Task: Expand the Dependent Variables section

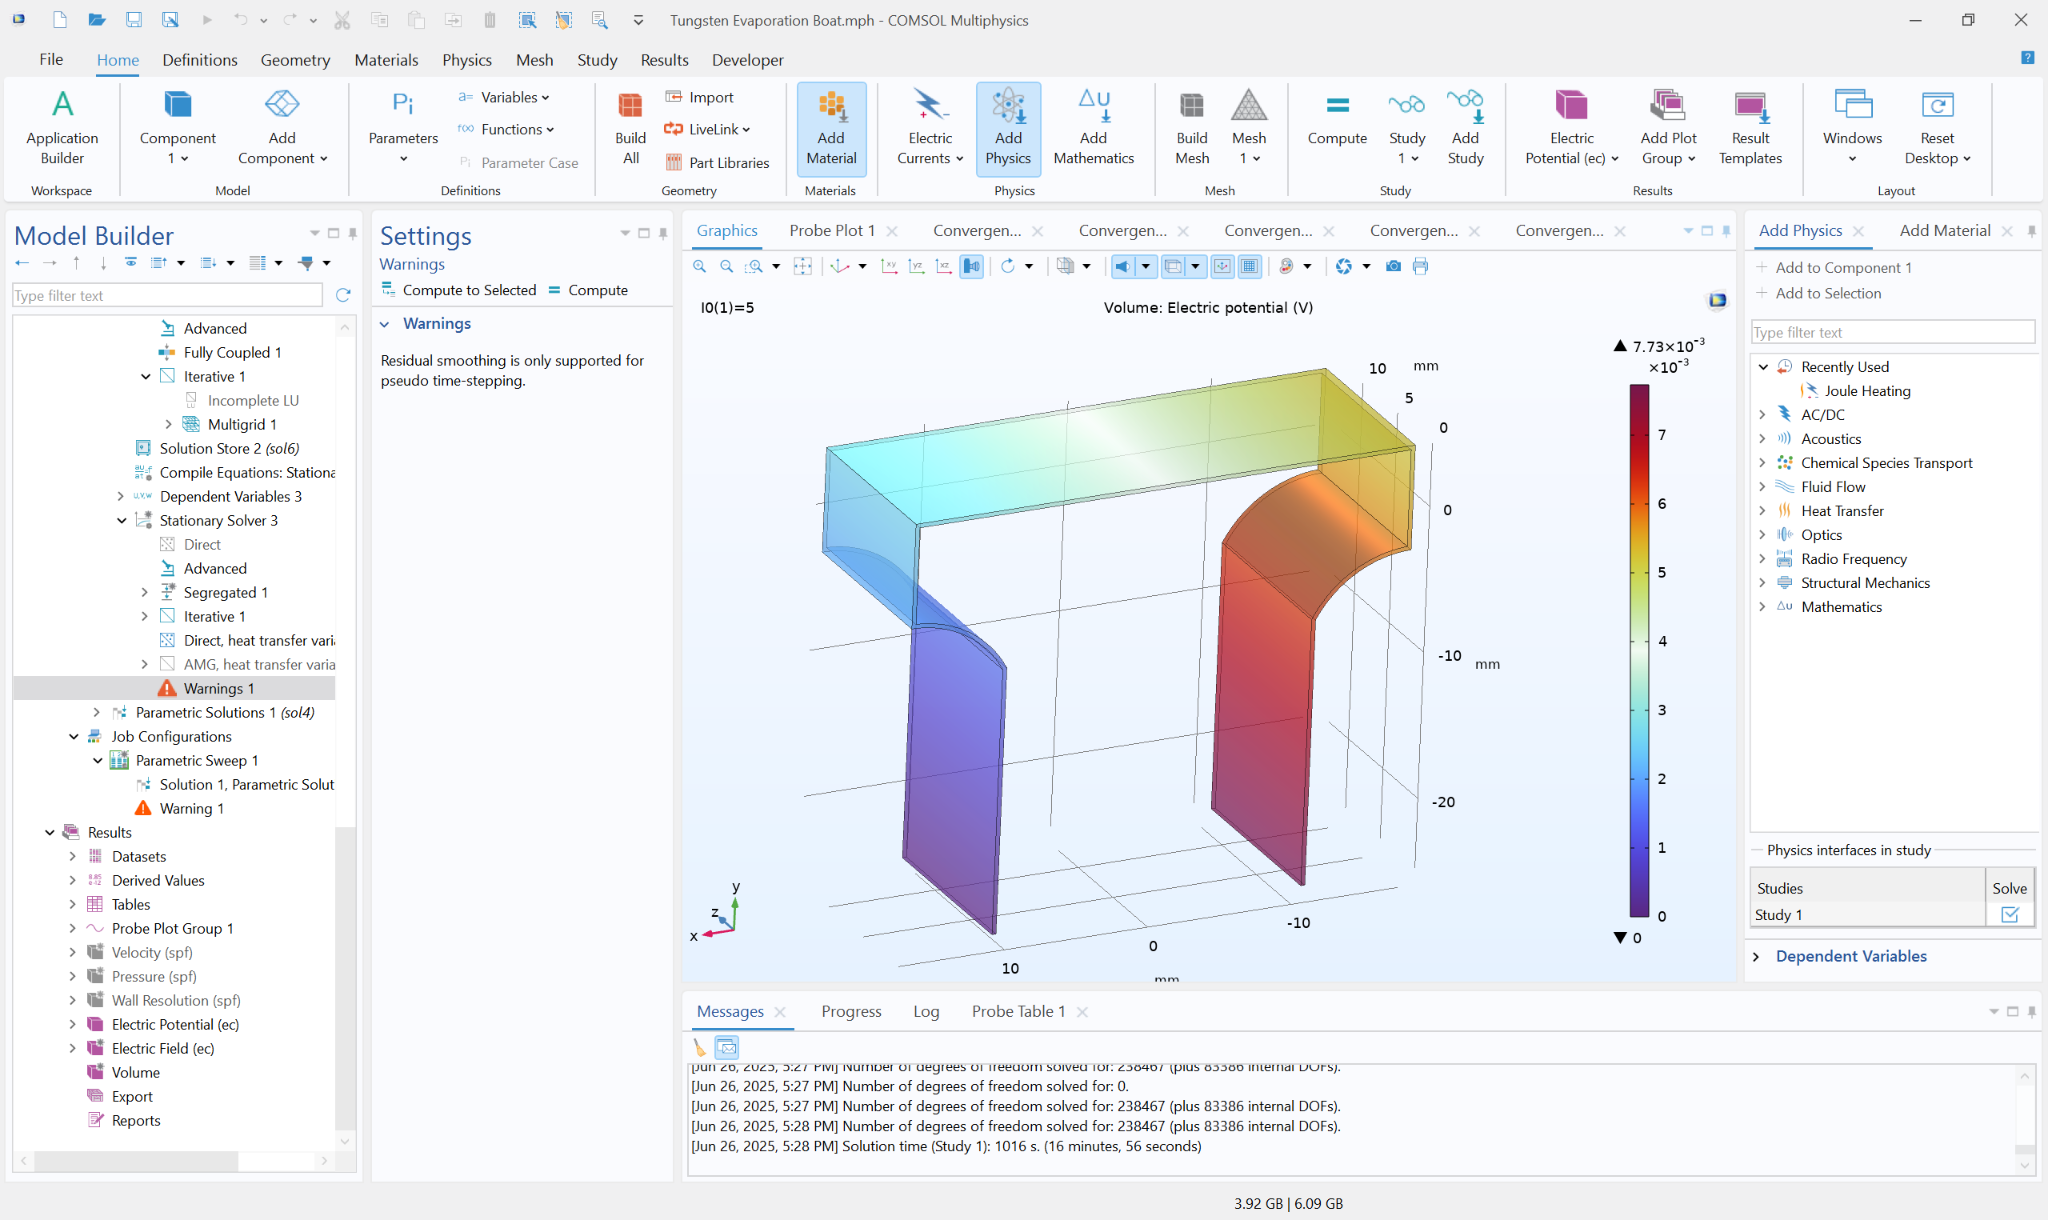Action: click(1756, 956)
